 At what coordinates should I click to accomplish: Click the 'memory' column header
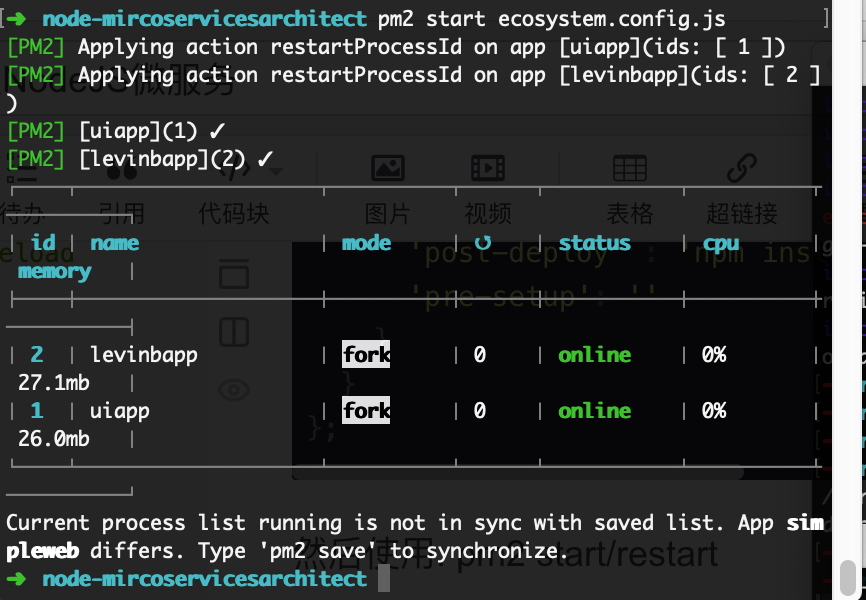[x=54, y=272]
